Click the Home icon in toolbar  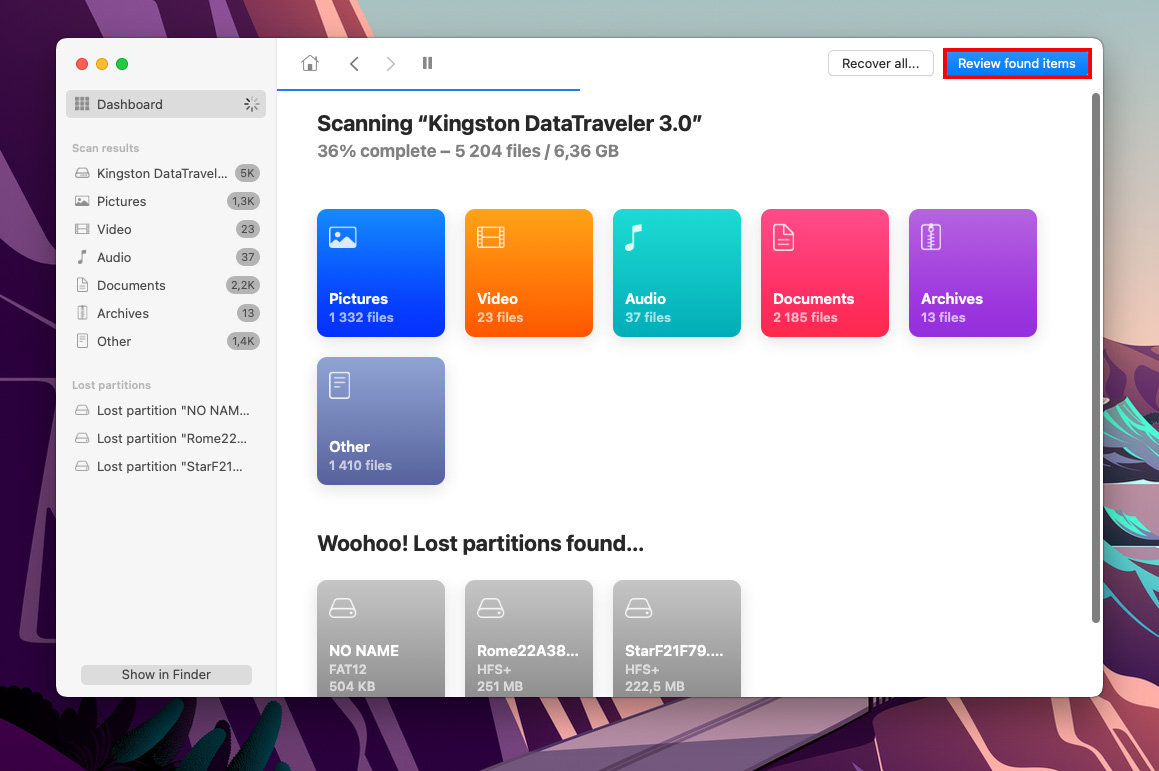coord(310,63)
